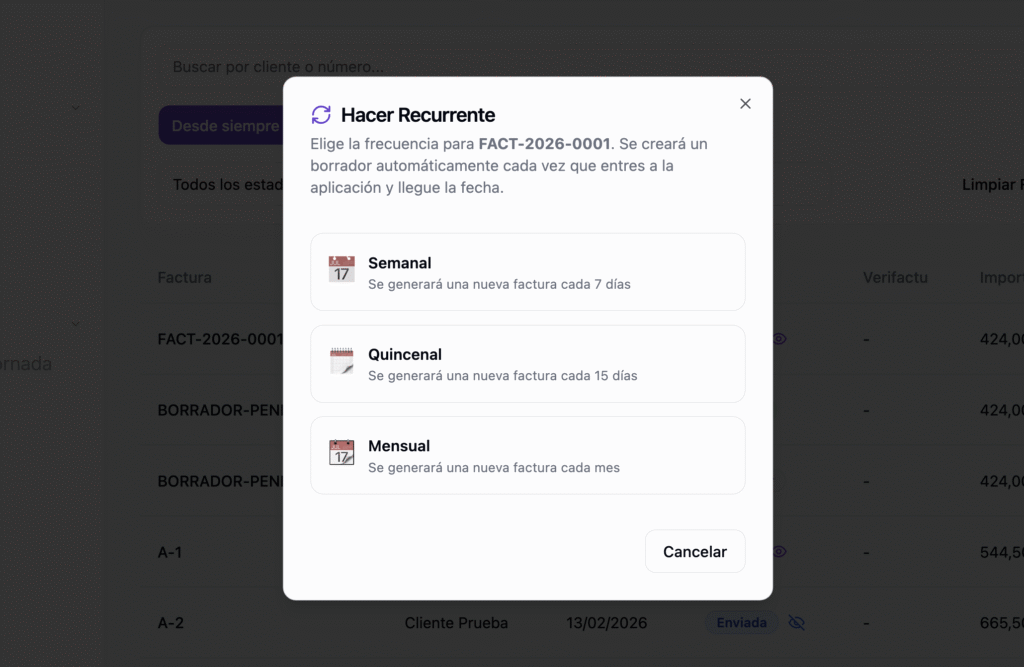1024x667 pixels.
Task: Click invoice A-2 in table
Action: click(x=170, y=623)
